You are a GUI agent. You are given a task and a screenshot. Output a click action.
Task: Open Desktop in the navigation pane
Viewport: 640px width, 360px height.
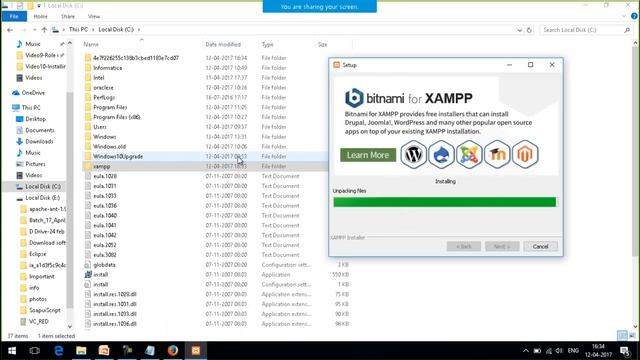click(x=36, y=119)
